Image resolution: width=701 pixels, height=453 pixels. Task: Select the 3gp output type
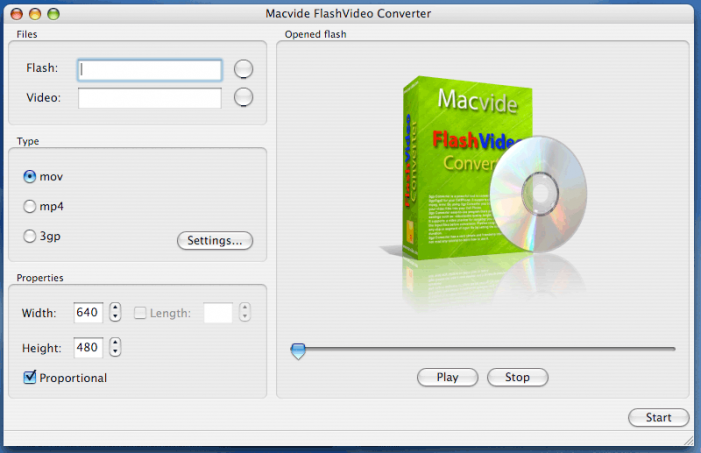pos(30,237)
